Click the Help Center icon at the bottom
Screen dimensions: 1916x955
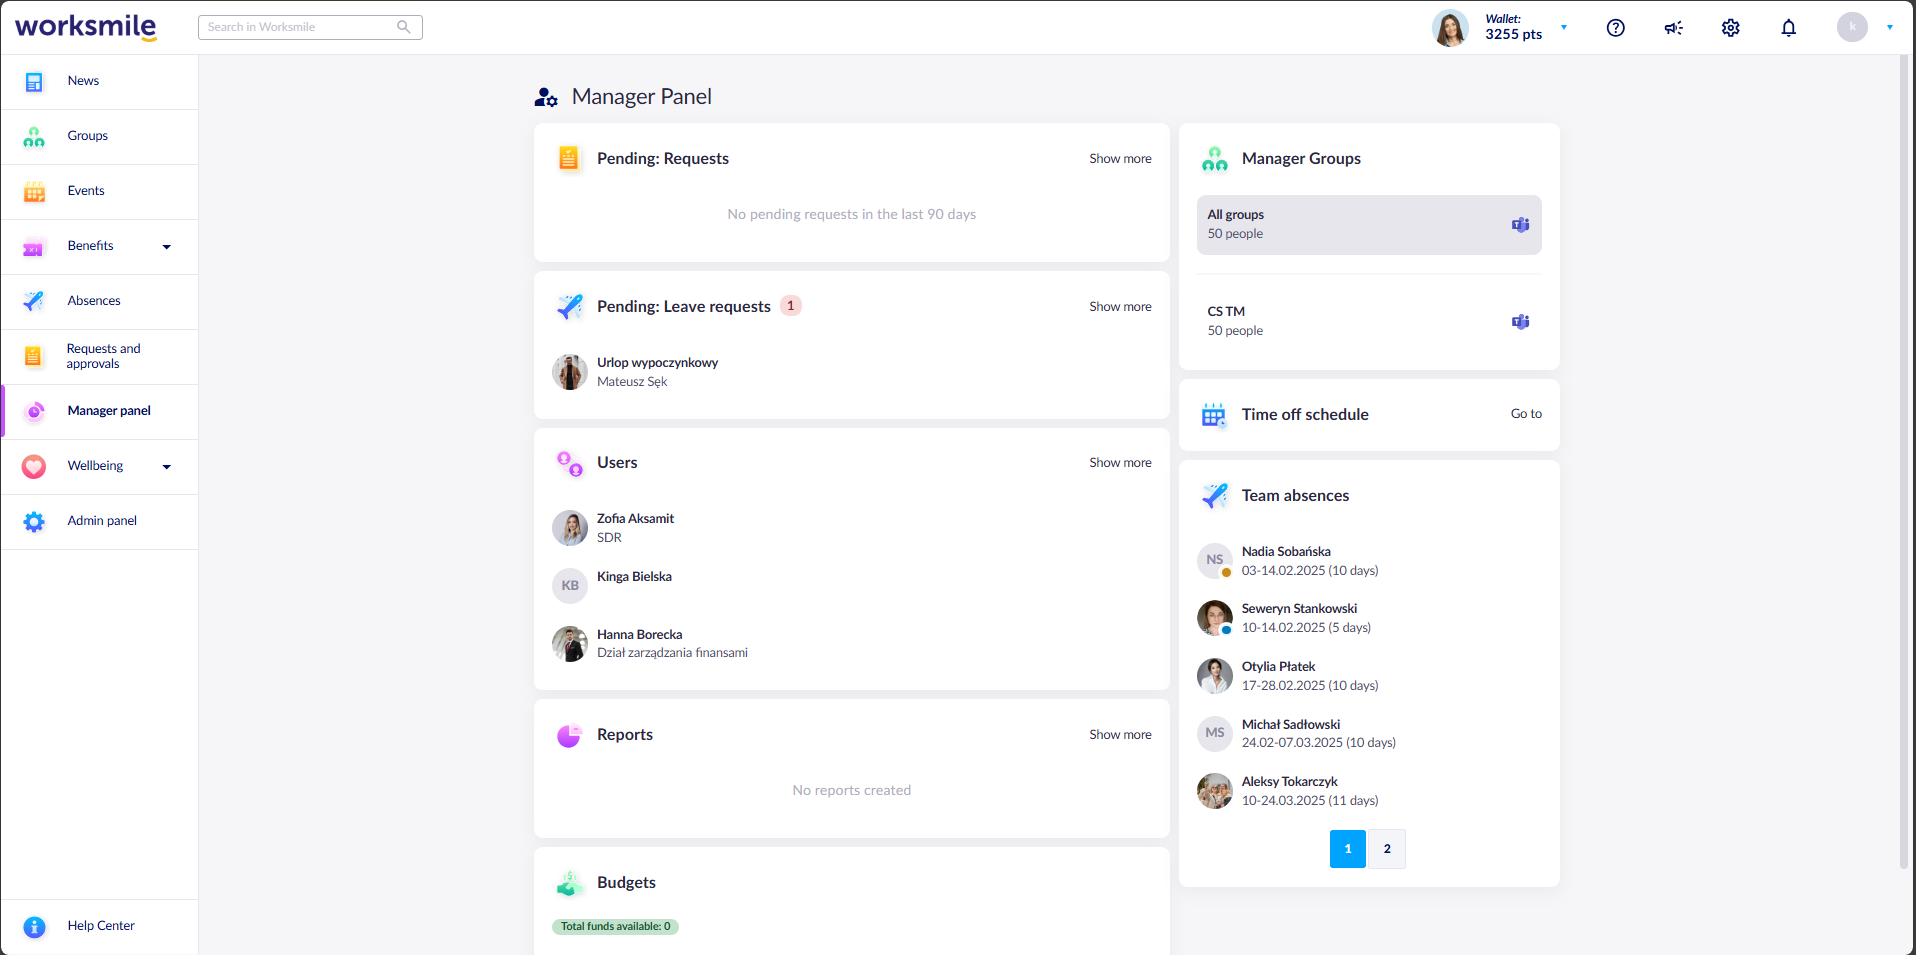[x=34, y=927]
